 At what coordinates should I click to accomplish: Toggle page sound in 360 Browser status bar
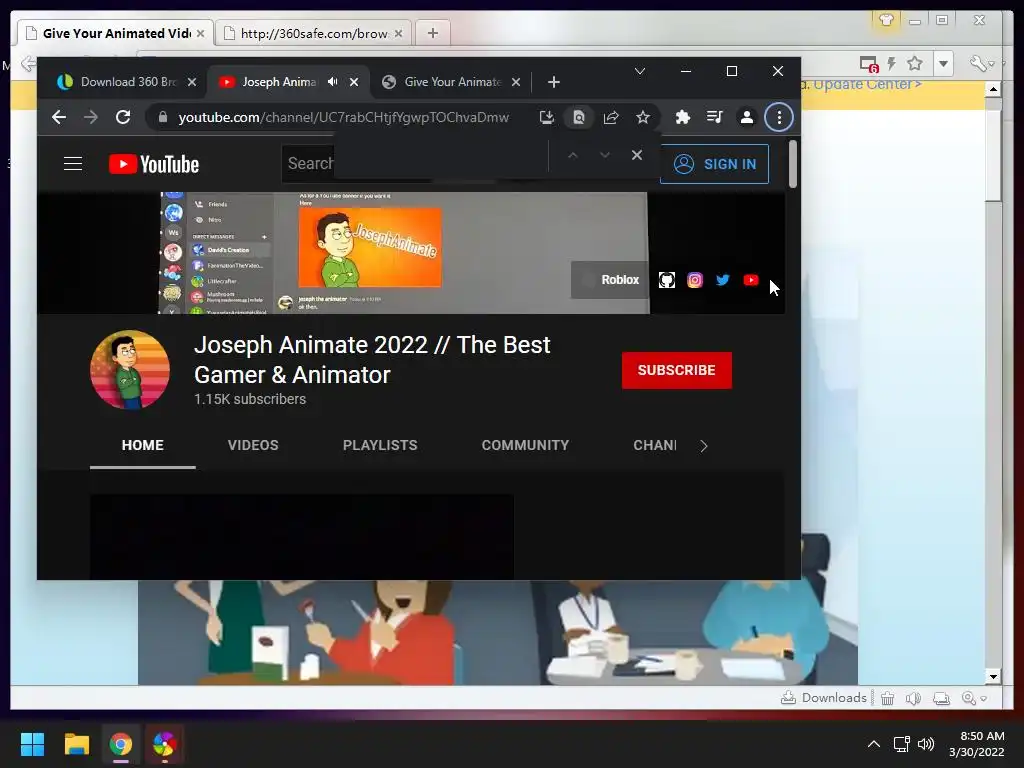tap(914, 699)
